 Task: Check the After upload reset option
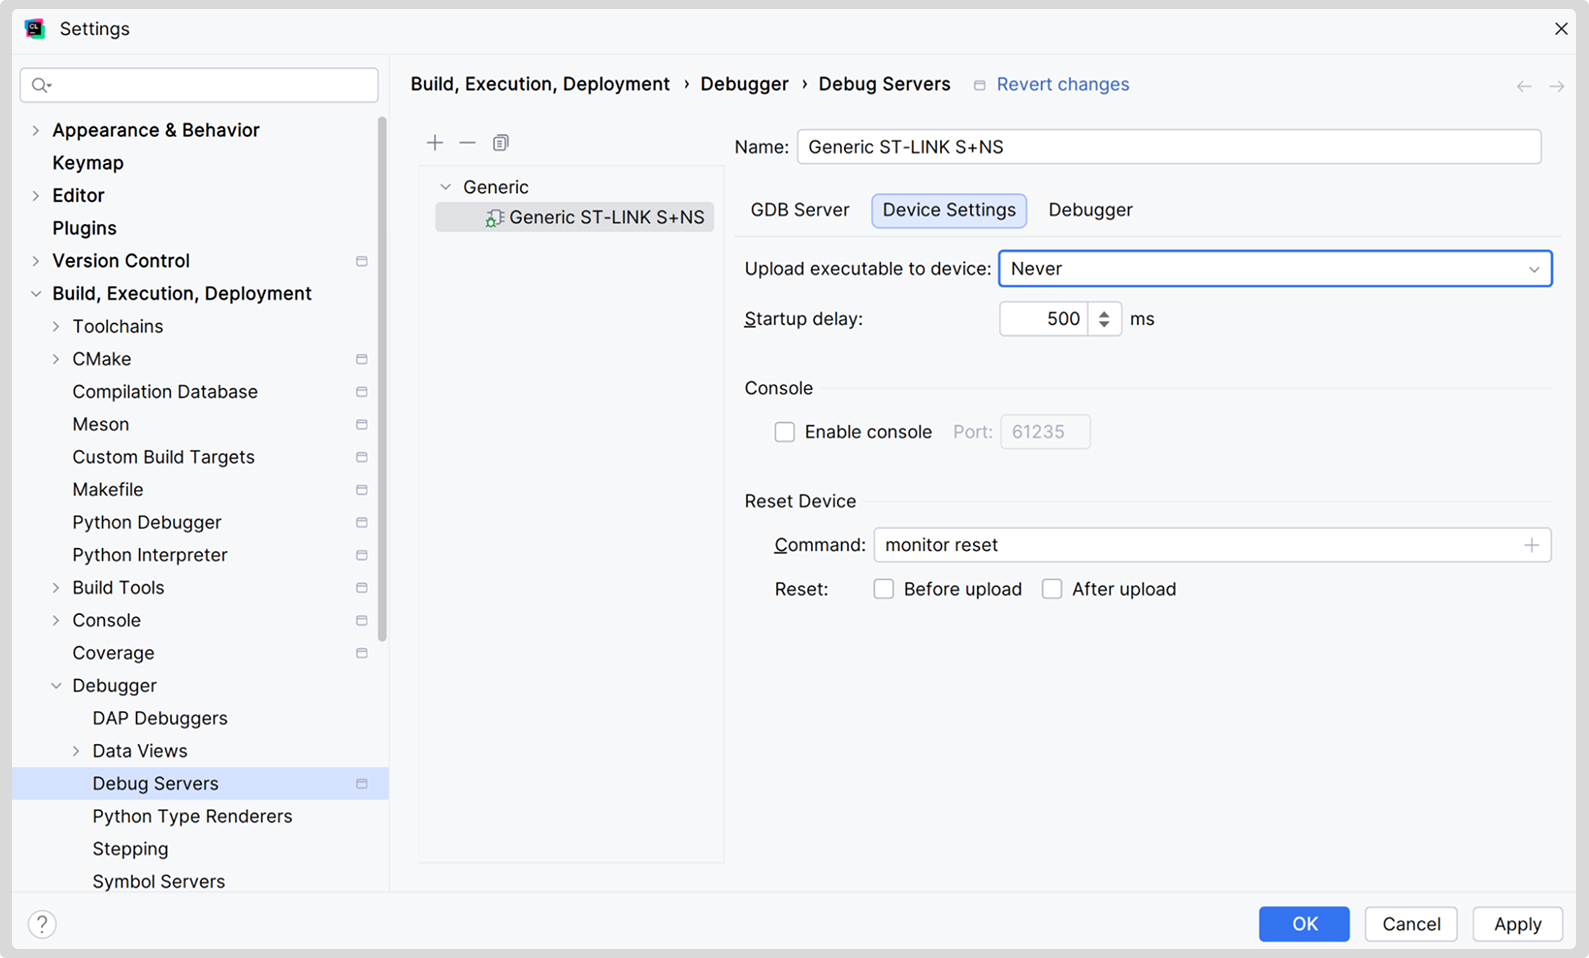(x=1052, y=589)
